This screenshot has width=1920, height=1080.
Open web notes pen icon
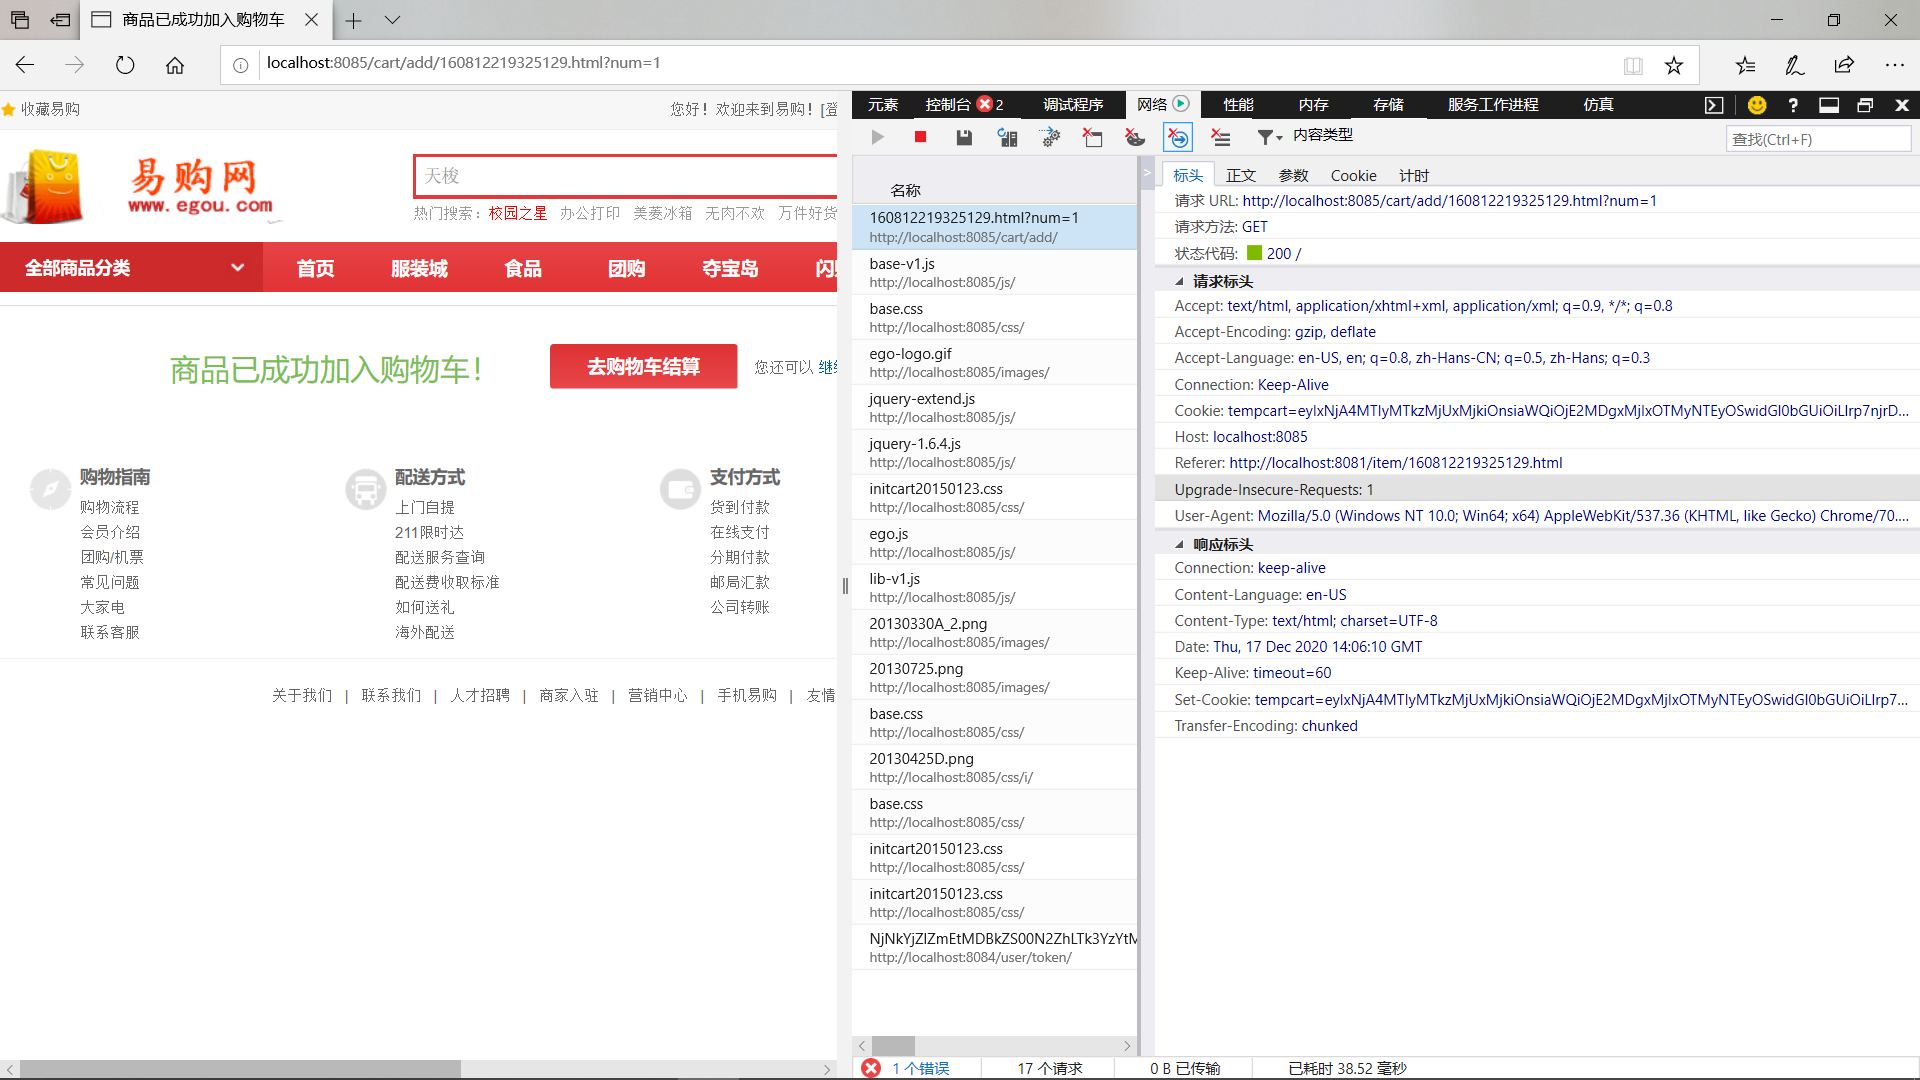pyautogui.click(x=1795, y=65)
